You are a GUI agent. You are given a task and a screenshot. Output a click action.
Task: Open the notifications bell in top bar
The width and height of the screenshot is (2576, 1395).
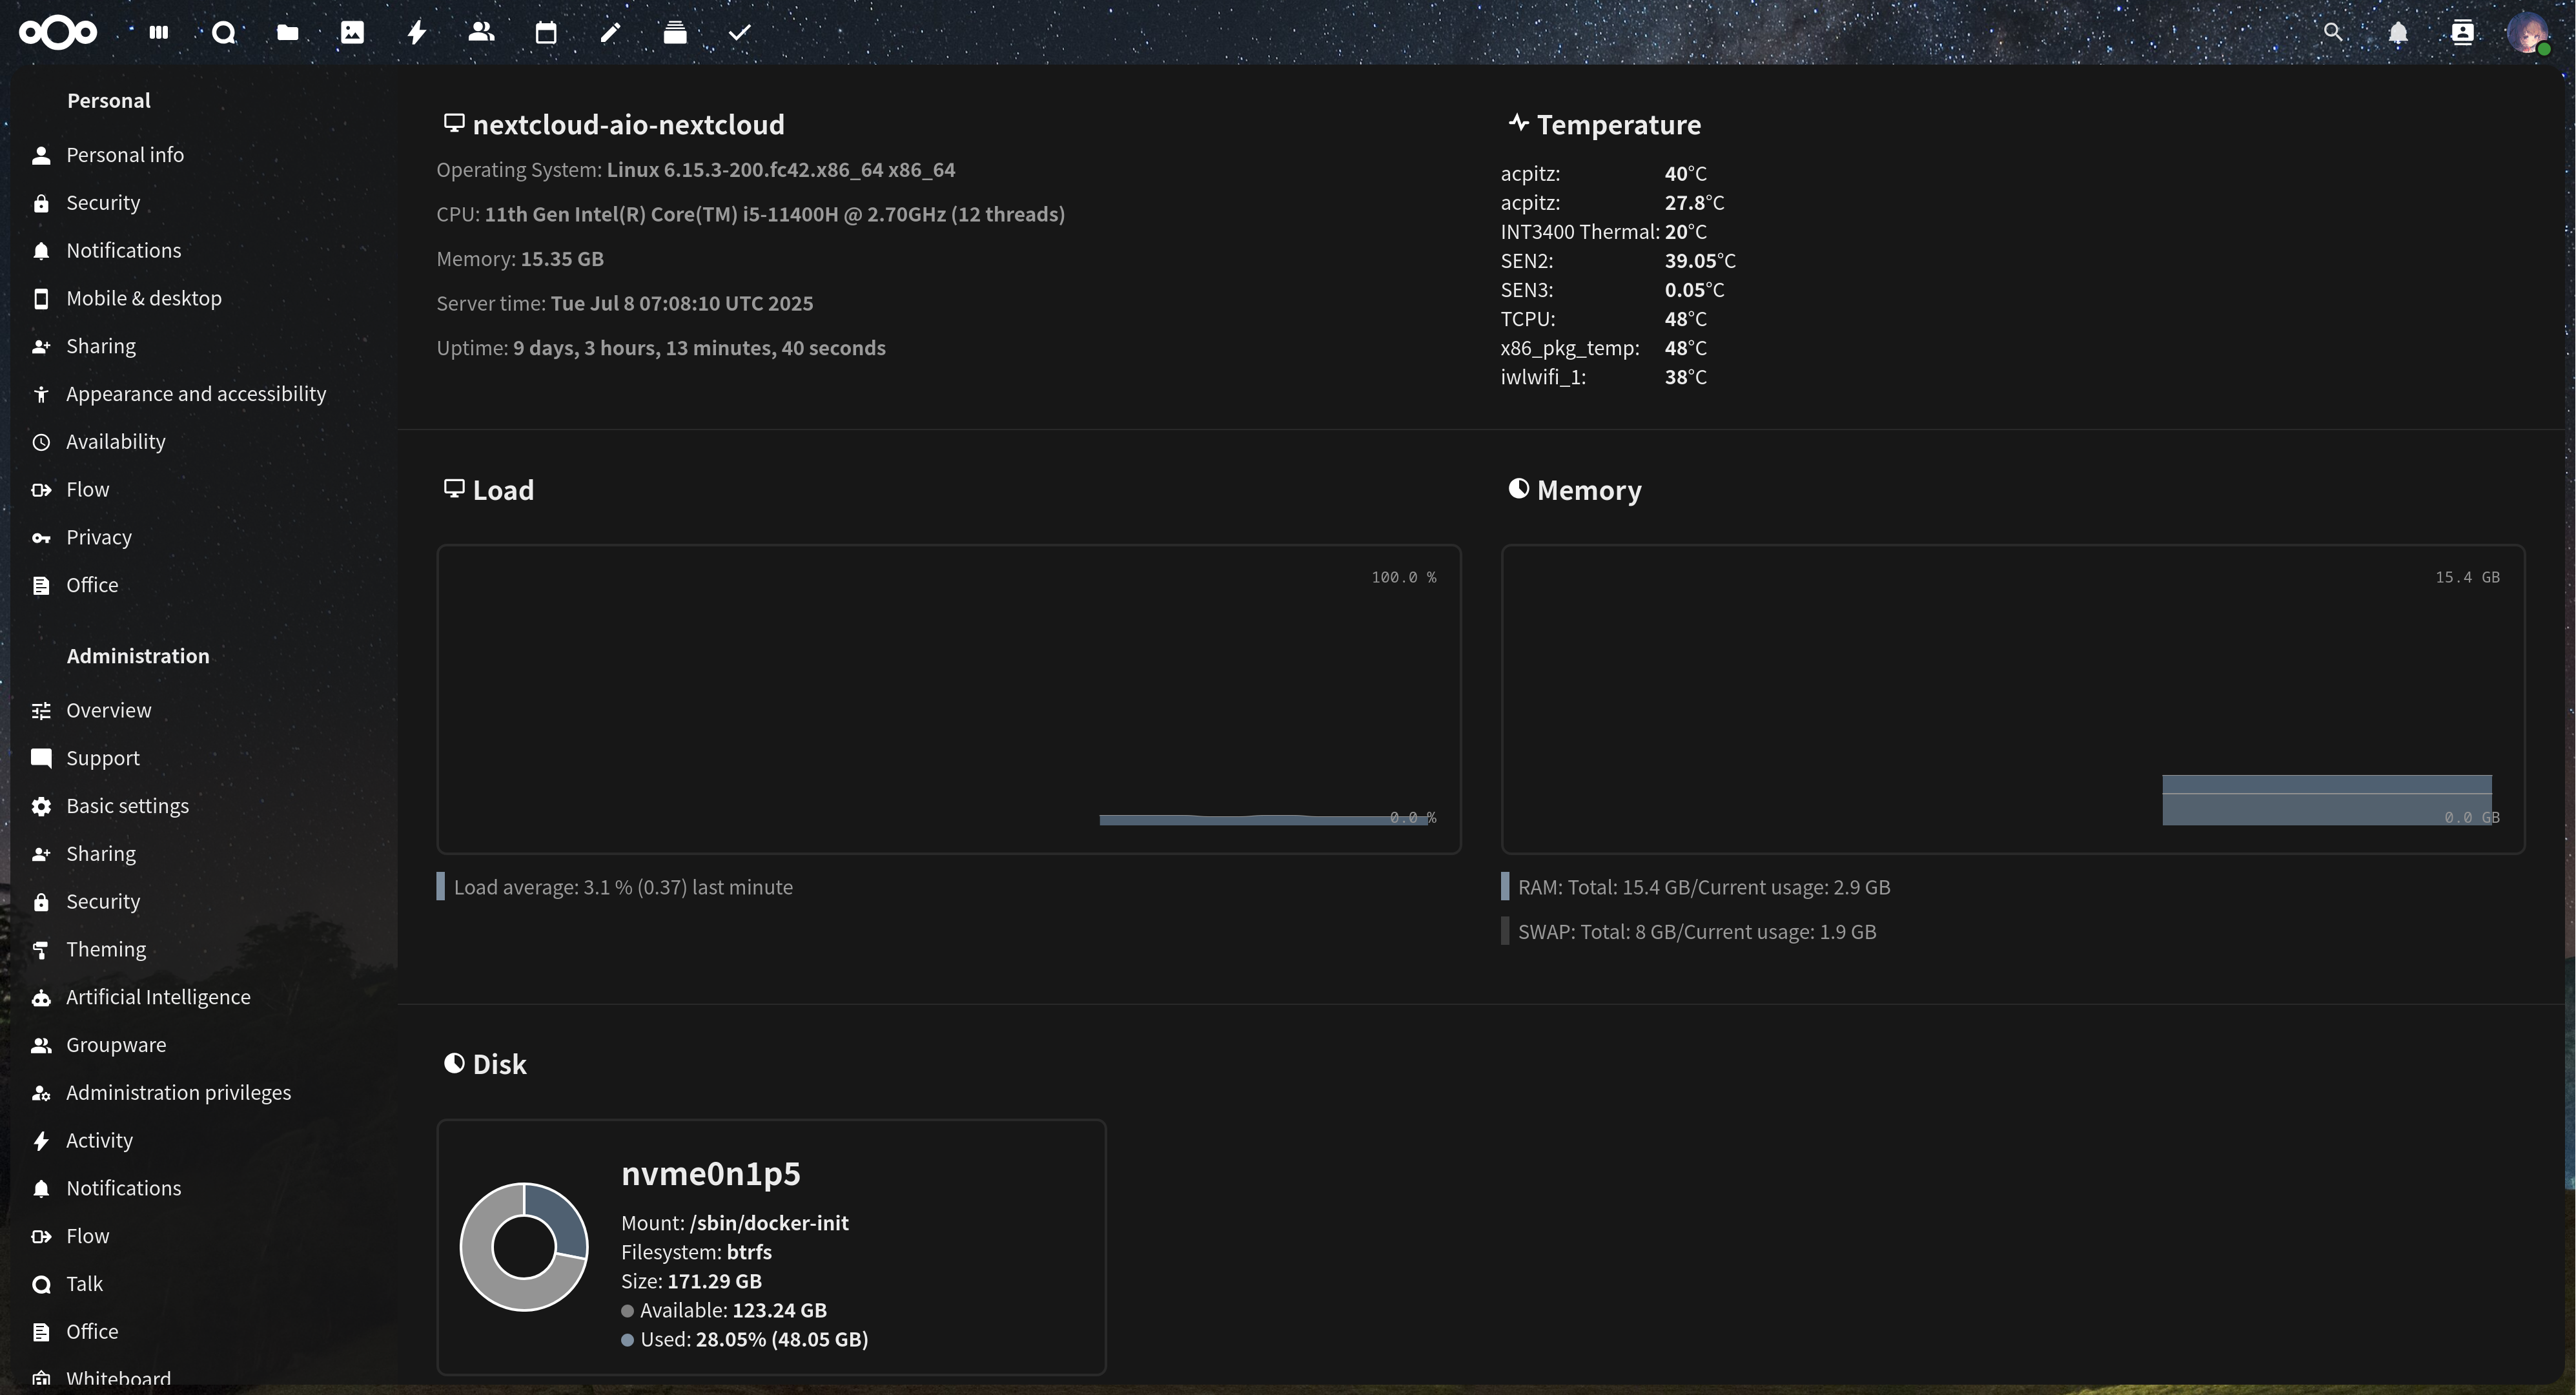2398,33
